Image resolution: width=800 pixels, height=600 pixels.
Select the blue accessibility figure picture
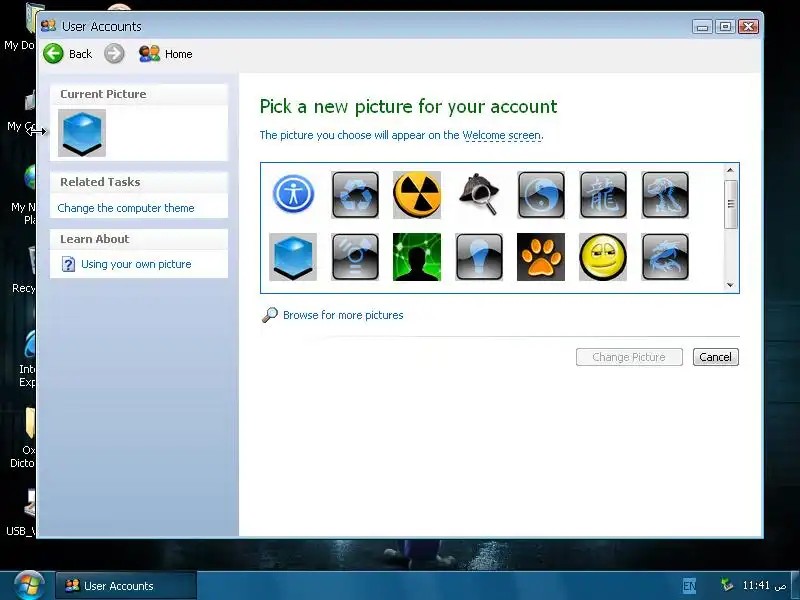[293, 194]
